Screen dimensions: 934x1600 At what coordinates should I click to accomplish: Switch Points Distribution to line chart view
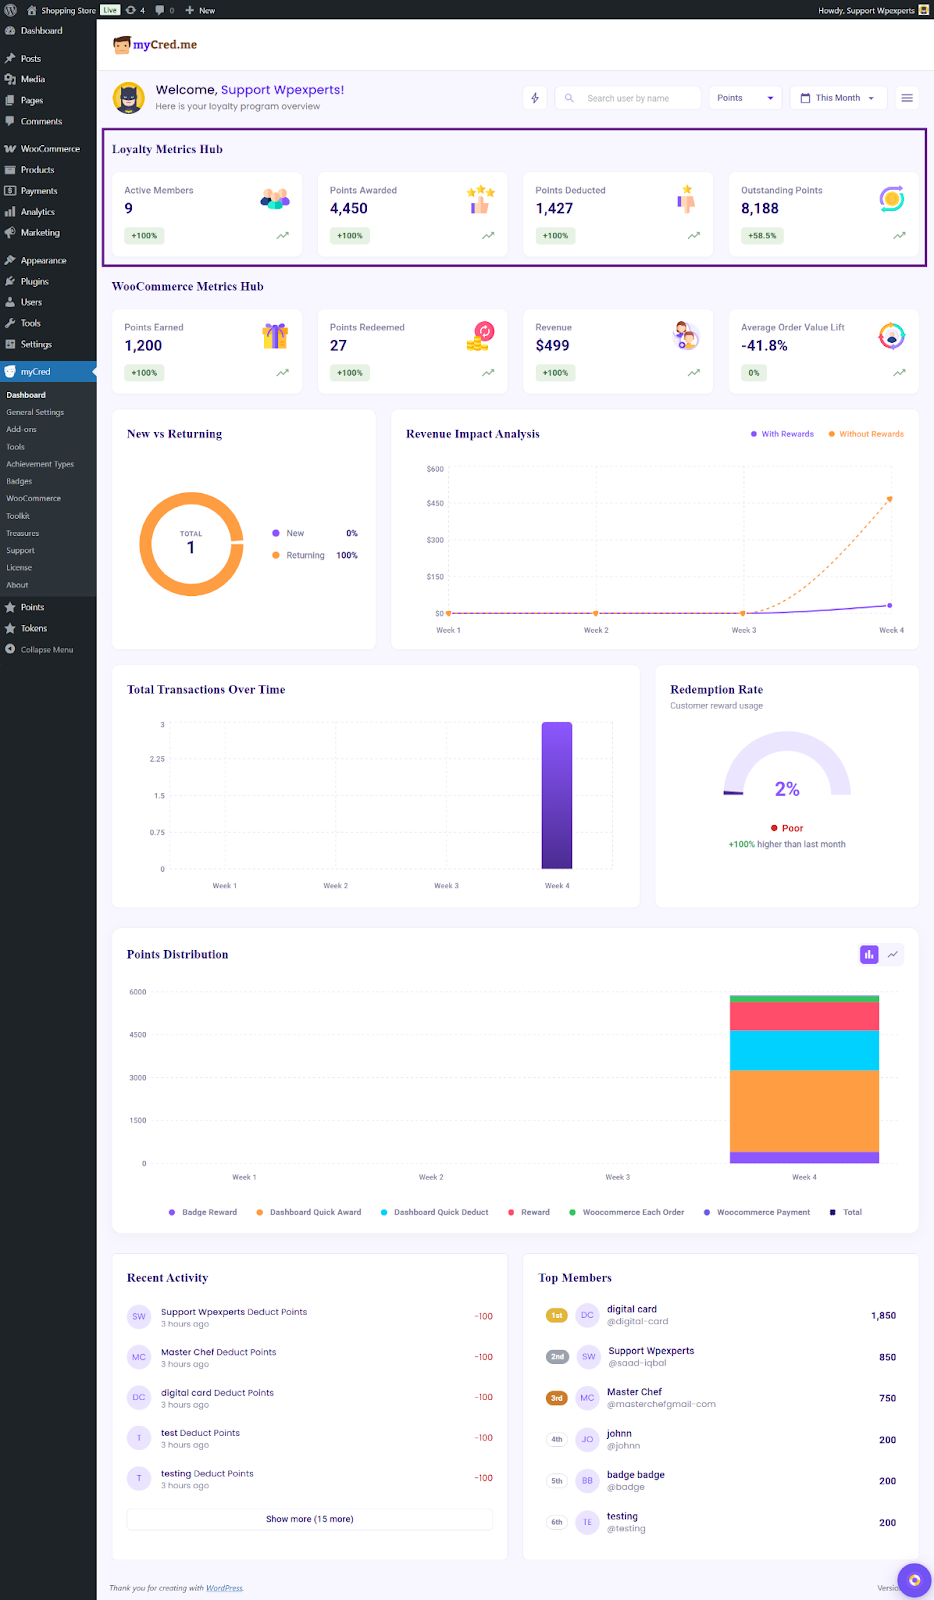pos(893,955)
